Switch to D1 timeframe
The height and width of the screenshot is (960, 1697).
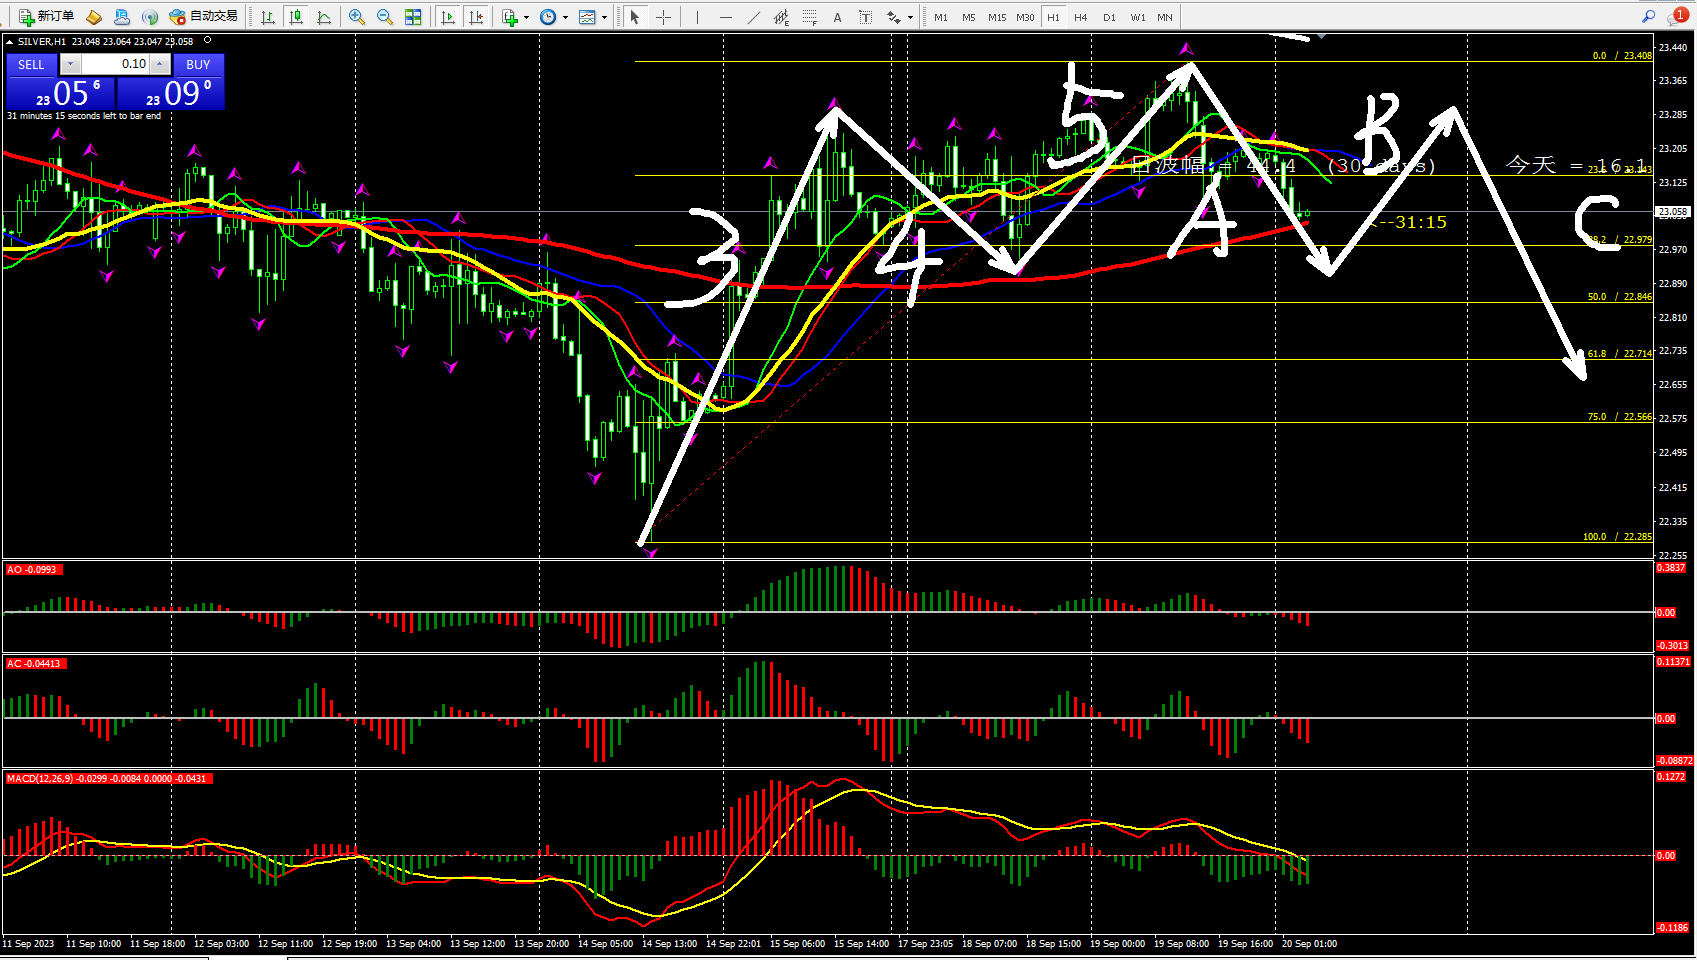click(x=1109, y=17)
